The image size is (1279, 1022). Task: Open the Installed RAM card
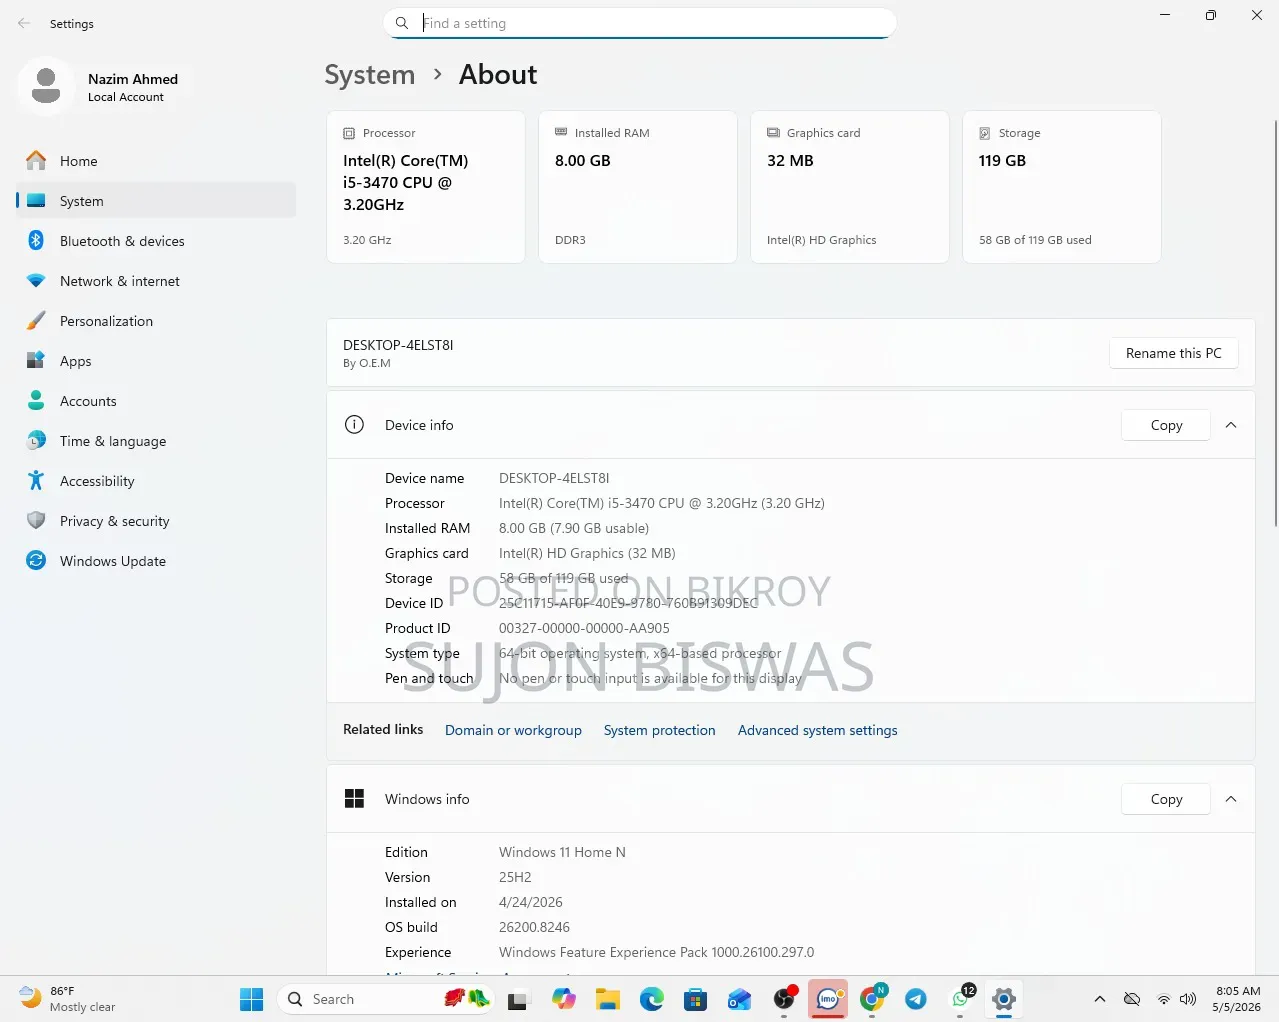(638, 187)
